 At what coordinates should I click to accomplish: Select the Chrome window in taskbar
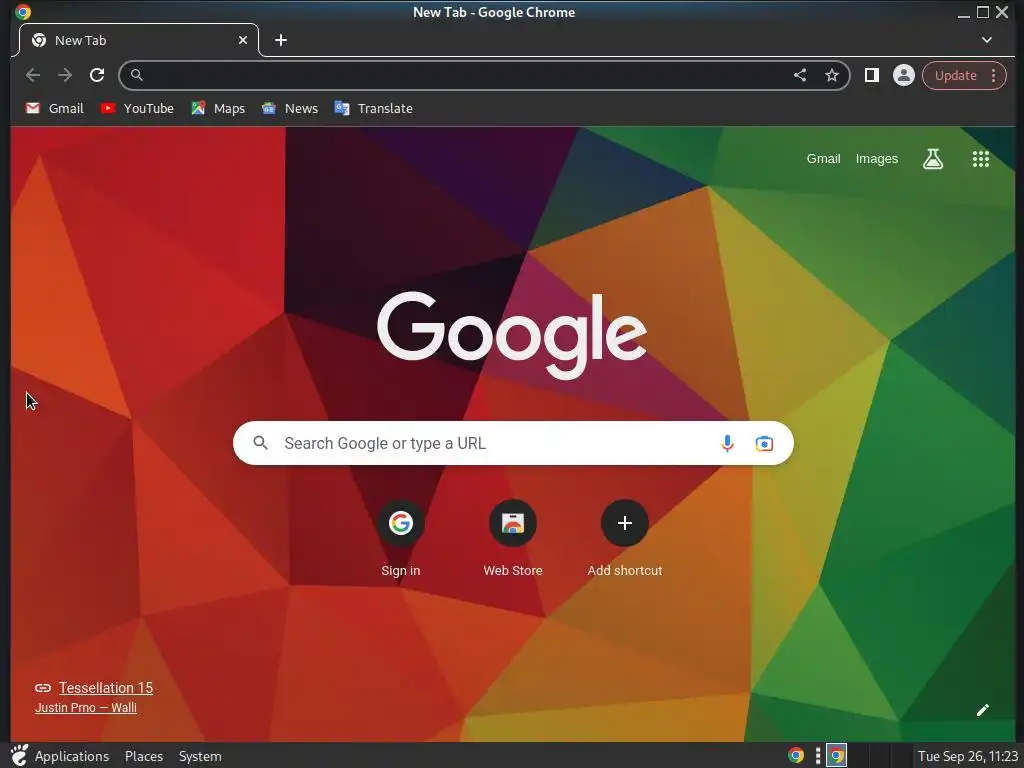point(837,756)
